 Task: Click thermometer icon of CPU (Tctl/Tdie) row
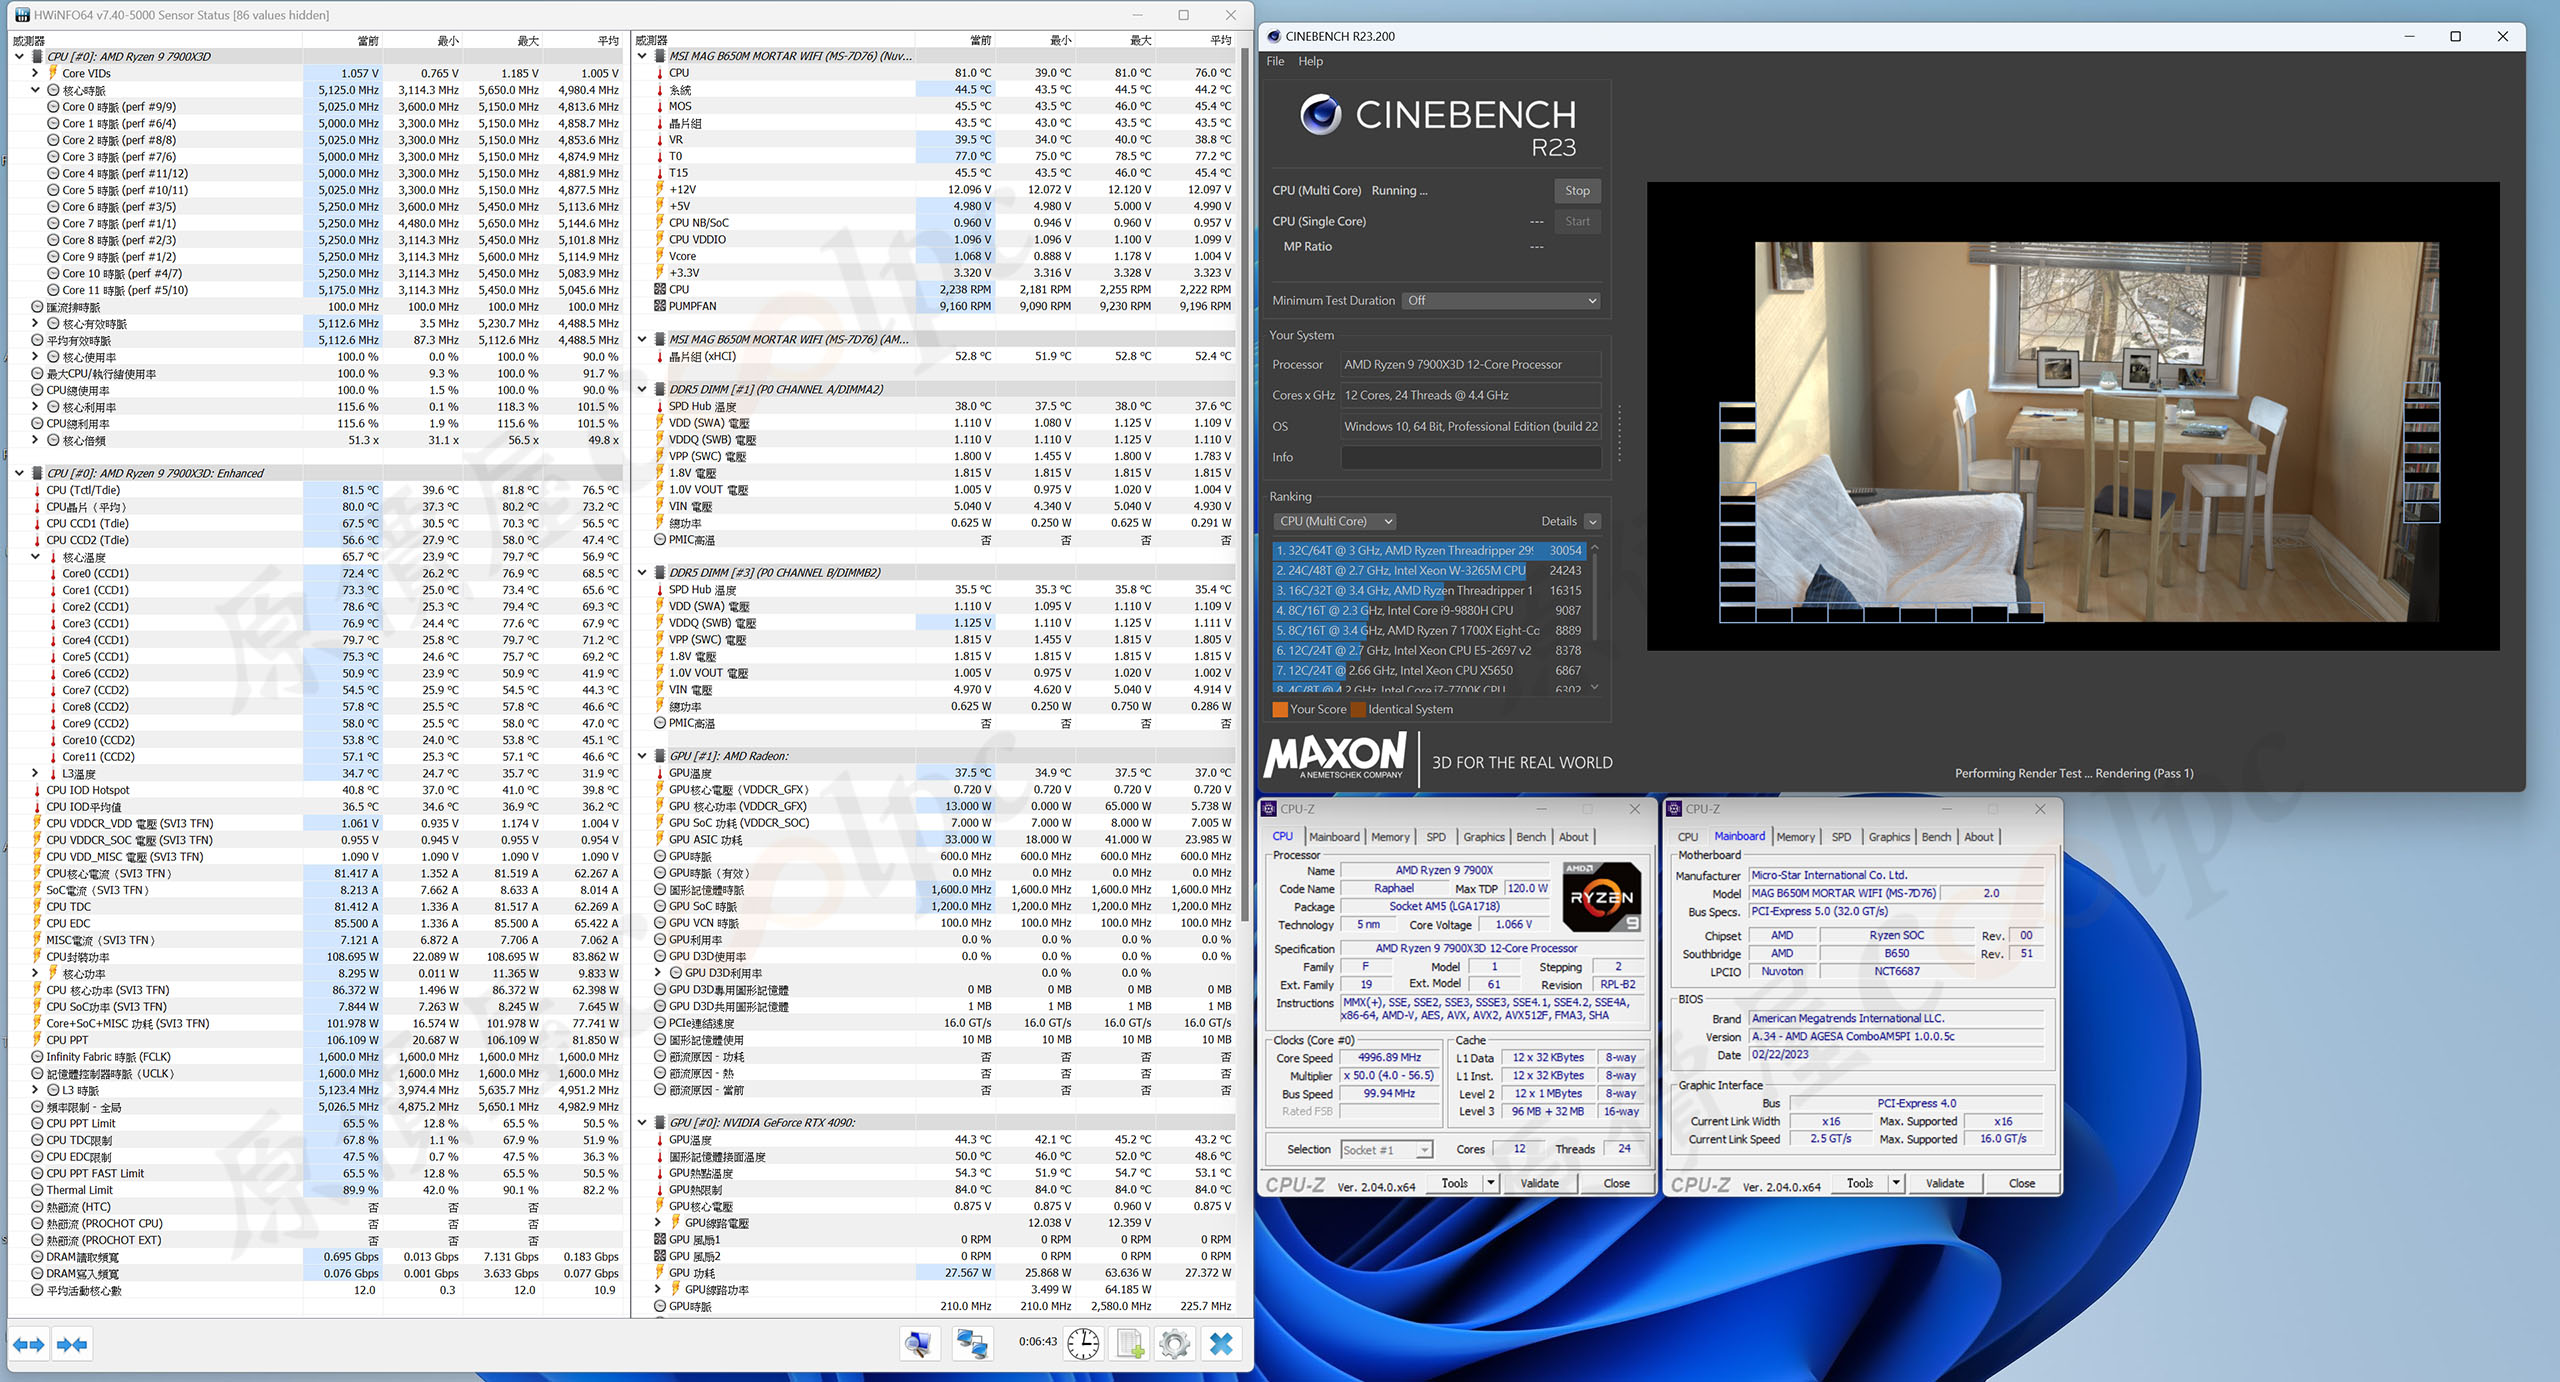click(x=38, y=490)
